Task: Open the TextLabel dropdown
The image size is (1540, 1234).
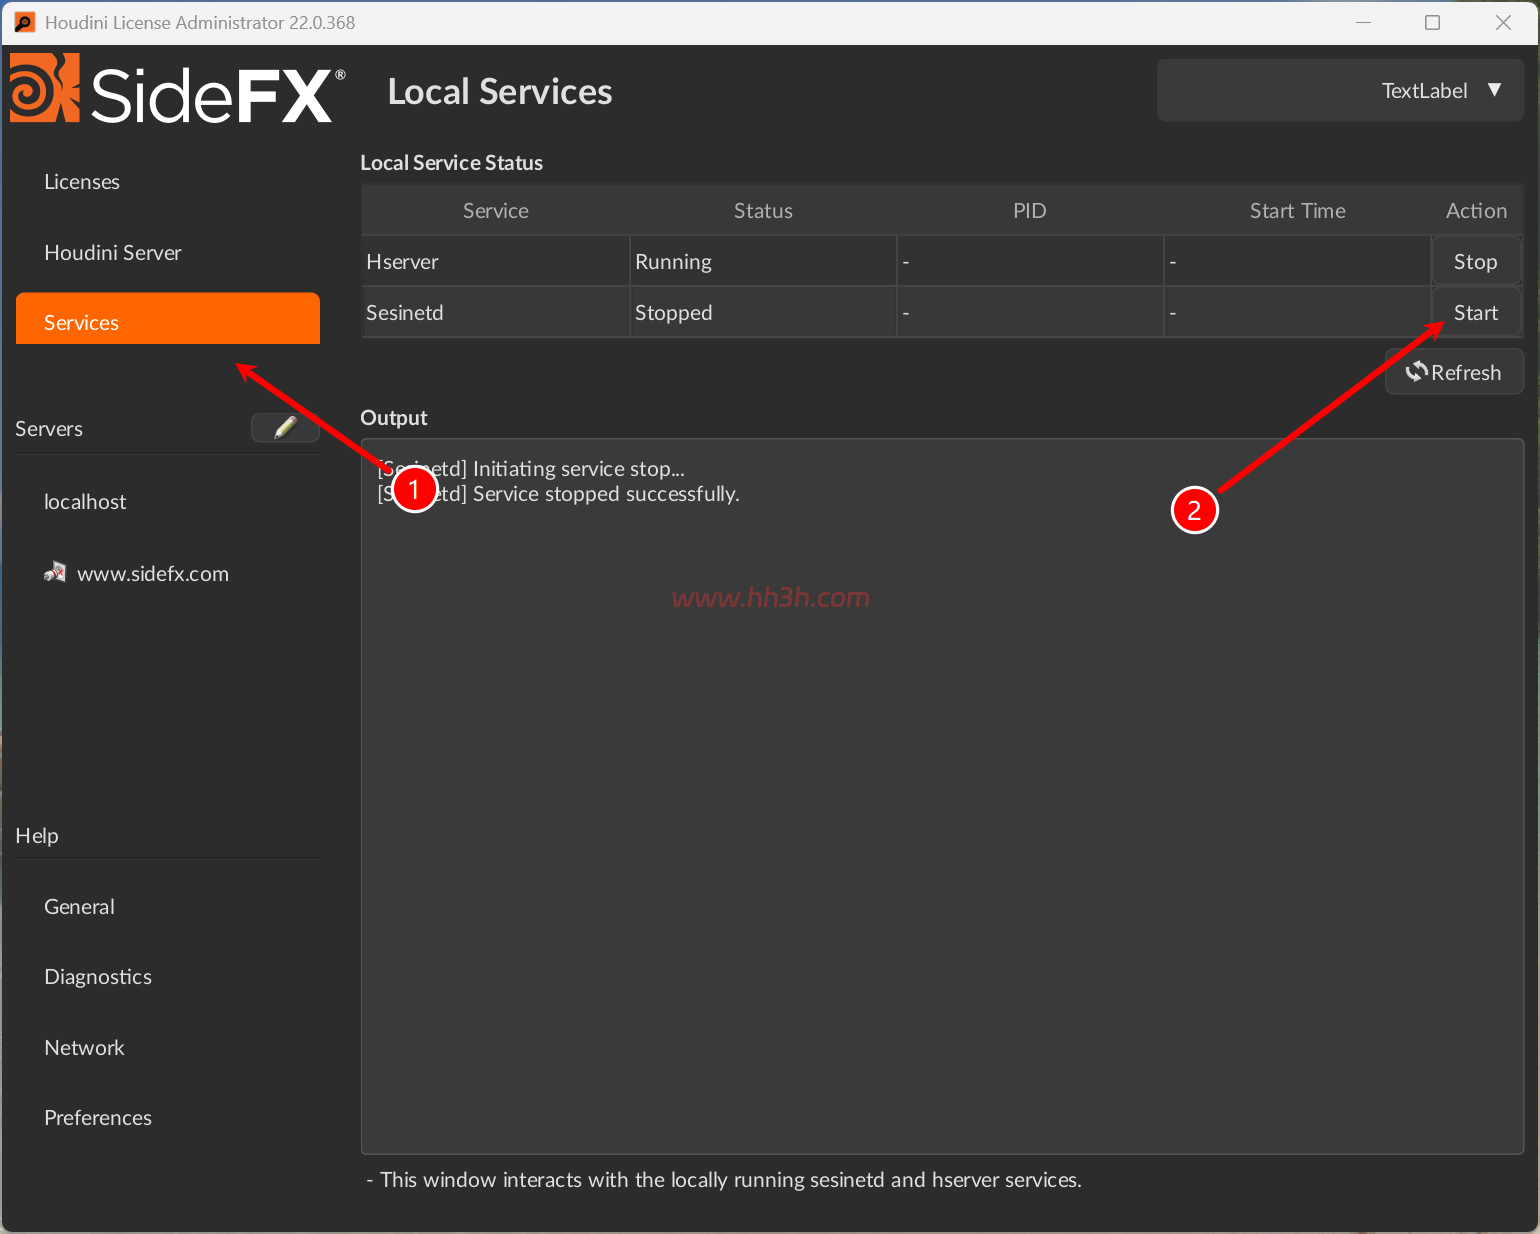Action: coord(1340,91)
